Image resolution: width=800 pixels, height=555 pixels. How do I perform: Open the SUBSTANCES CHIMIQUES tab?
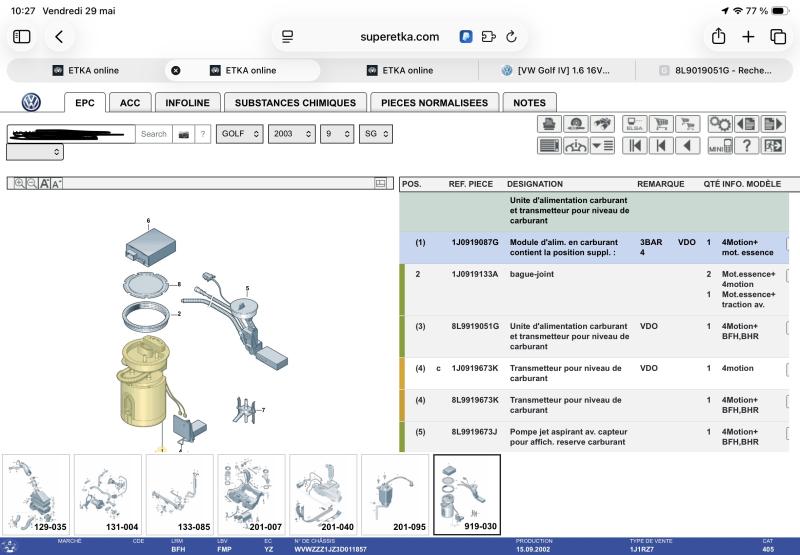tap(295, 103)
